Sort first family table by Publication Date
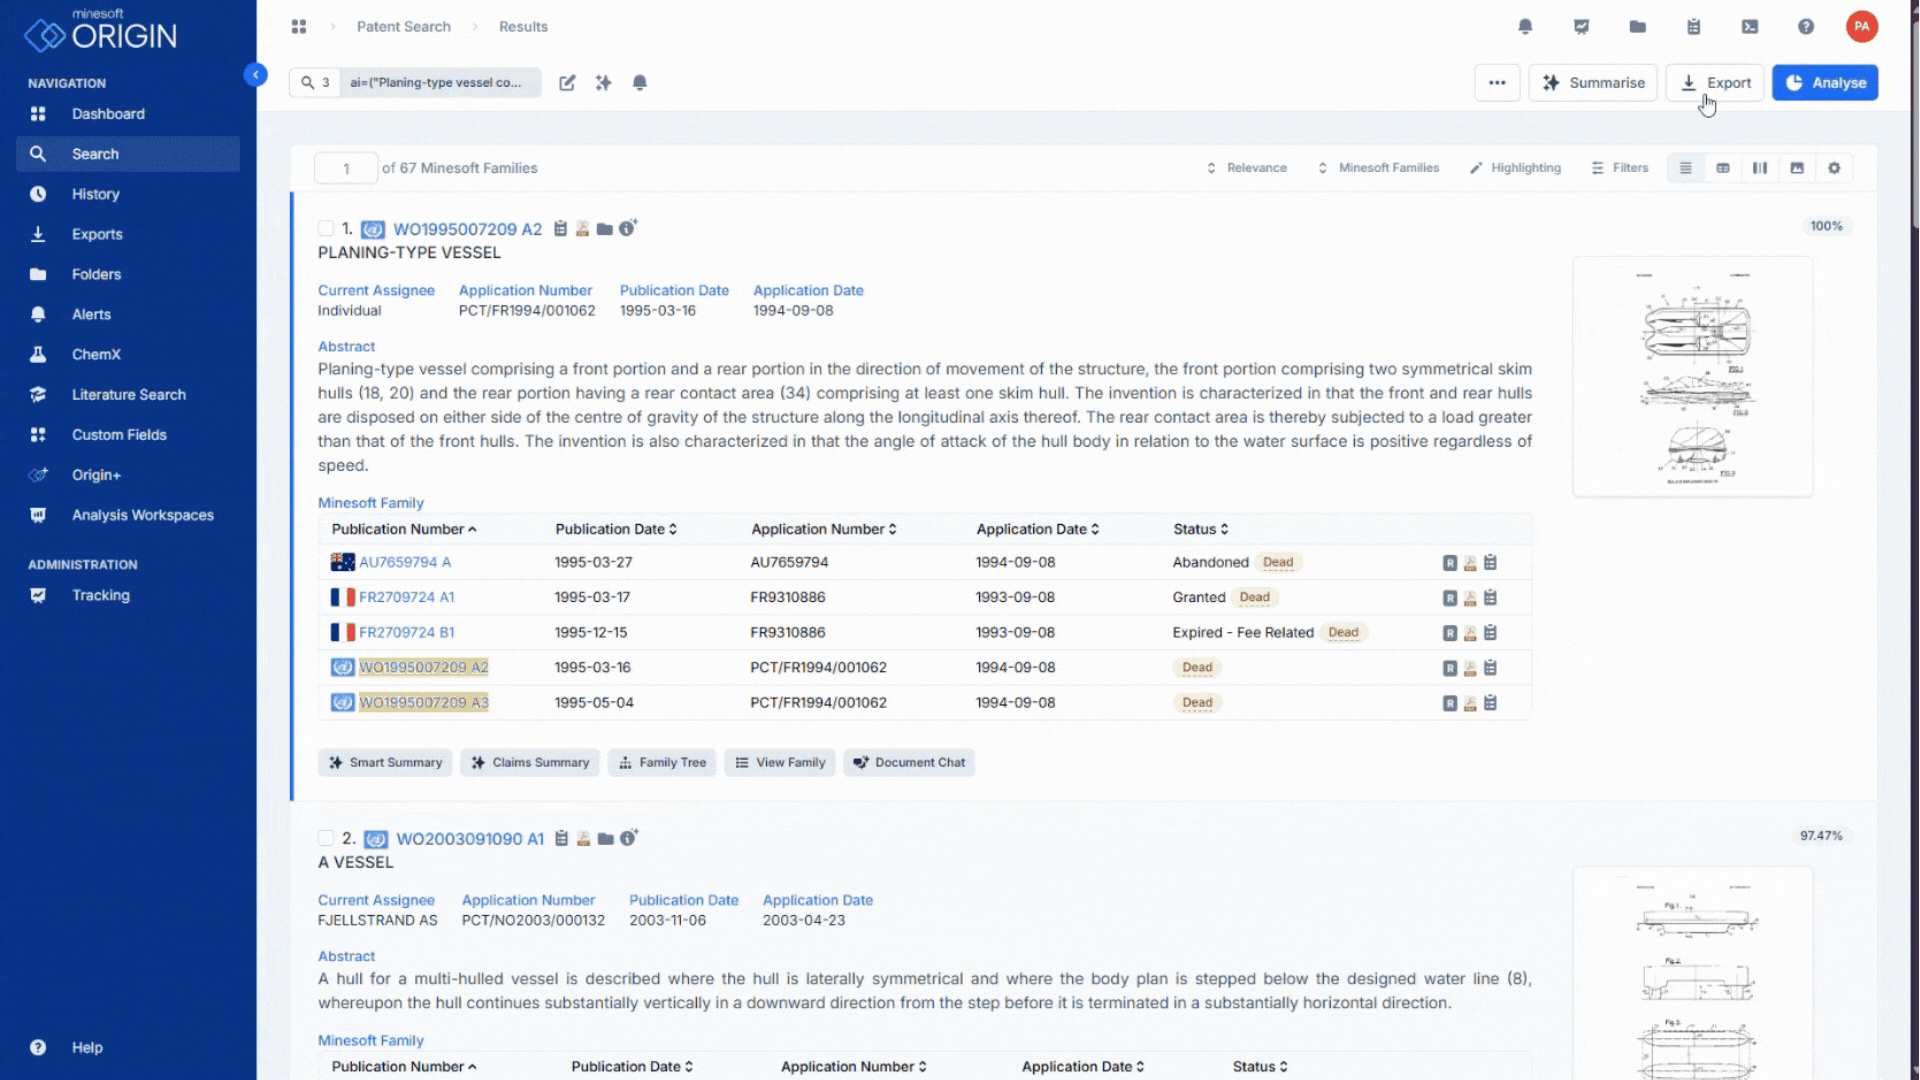 (x=616, y=529)
